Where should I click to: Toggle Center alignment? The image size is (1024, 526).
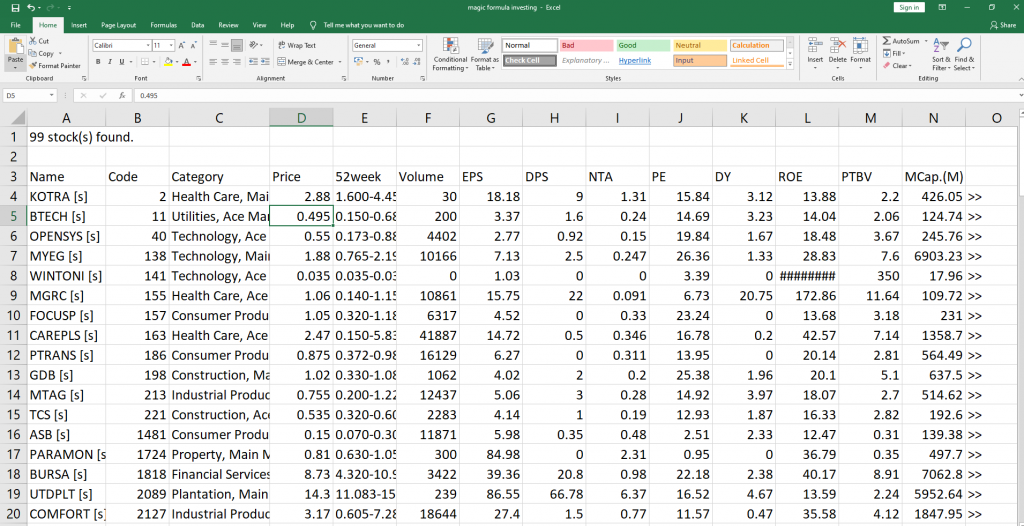[x=225, y=62]
